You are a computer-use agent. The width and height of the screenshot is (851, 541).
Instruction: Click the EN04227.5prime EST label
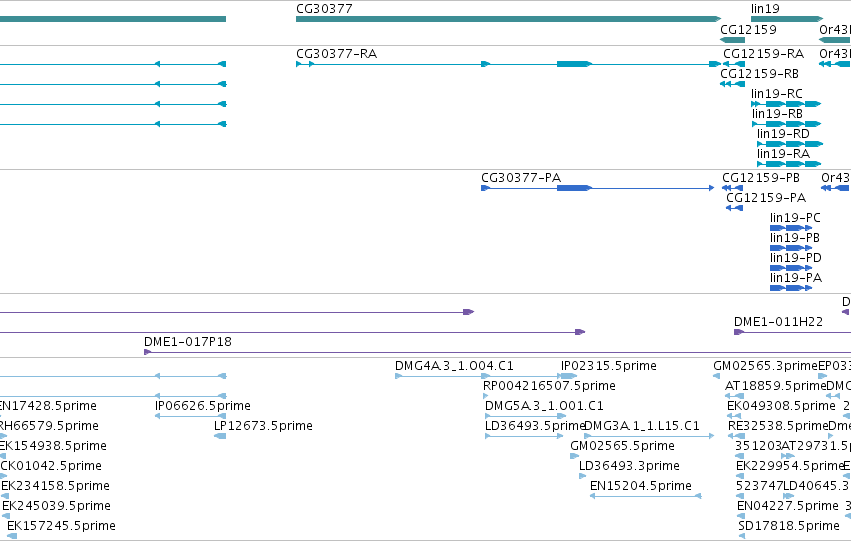pos(788,506)
